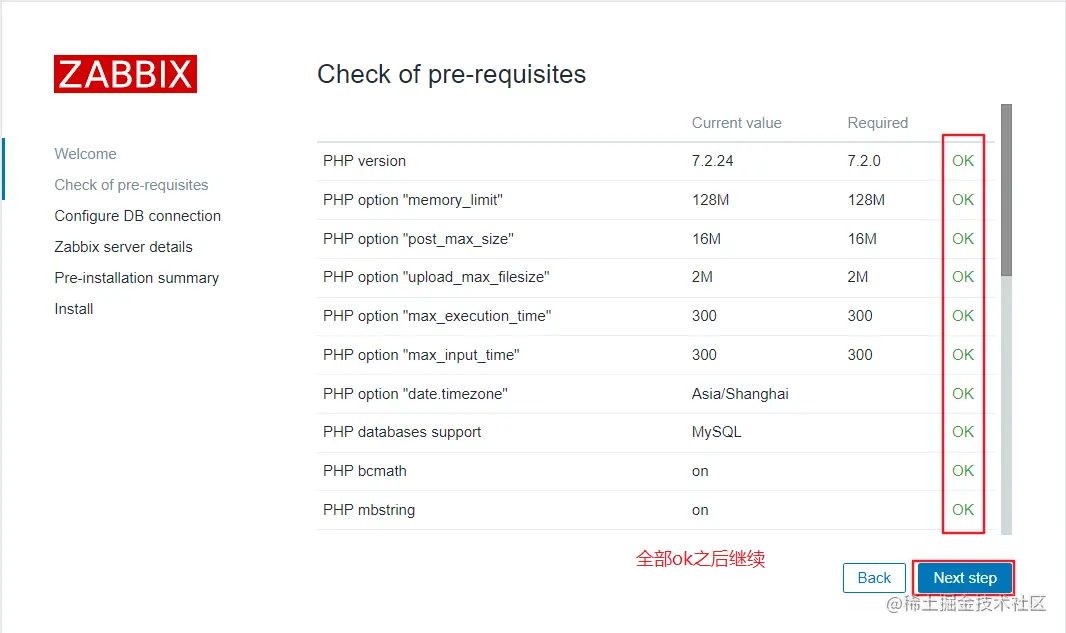This screenshot has height=633, width=1066.
Task: Click the pre-requisites list scrollbar thumb
Action: (1006, 190)
